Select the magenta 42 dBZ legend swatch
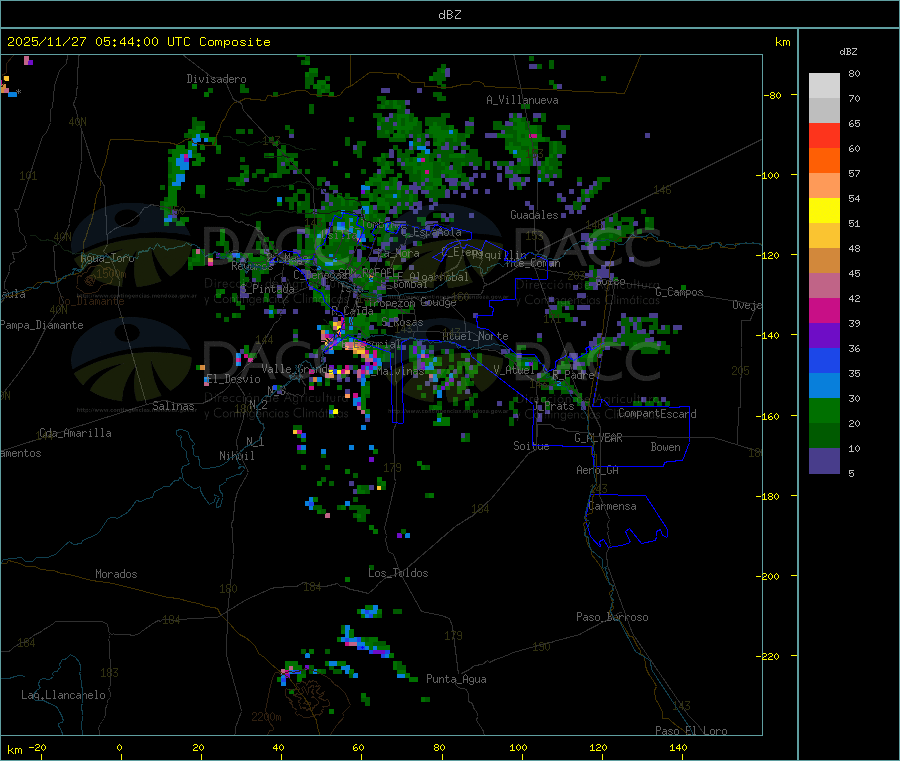900x761 pixels. point(824,310)
